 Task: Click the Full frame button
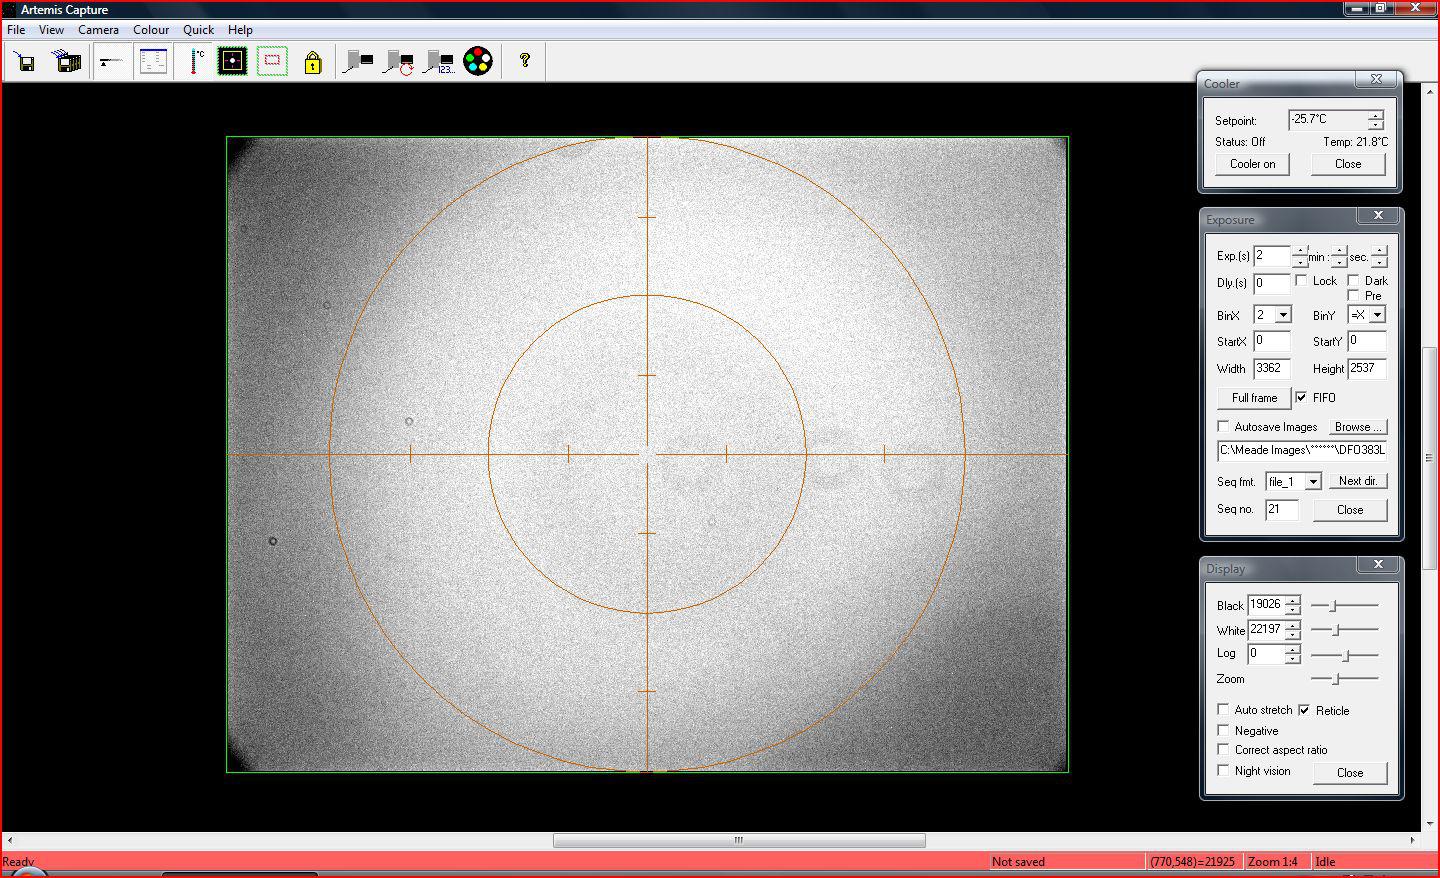[1254, 398]
